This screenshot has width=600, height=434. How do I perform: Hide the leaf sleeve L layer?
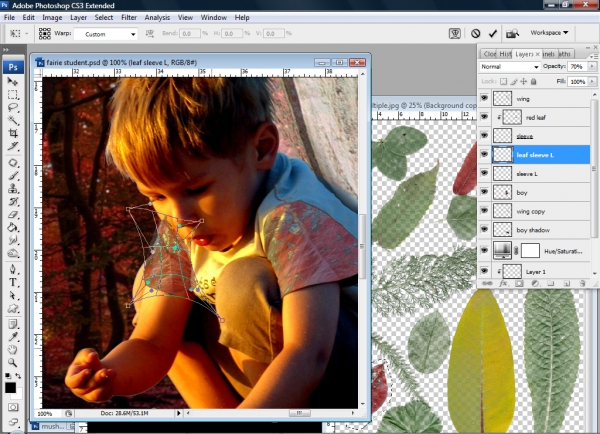point(484,154)
